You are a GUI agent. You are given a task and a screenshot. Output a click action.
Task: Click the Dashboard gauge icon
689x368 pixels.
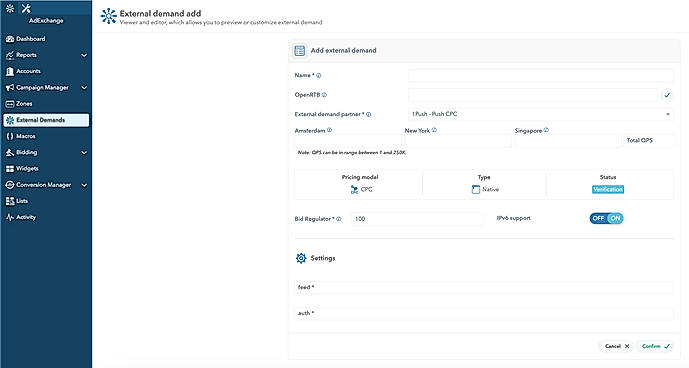(x=10, y=39)
